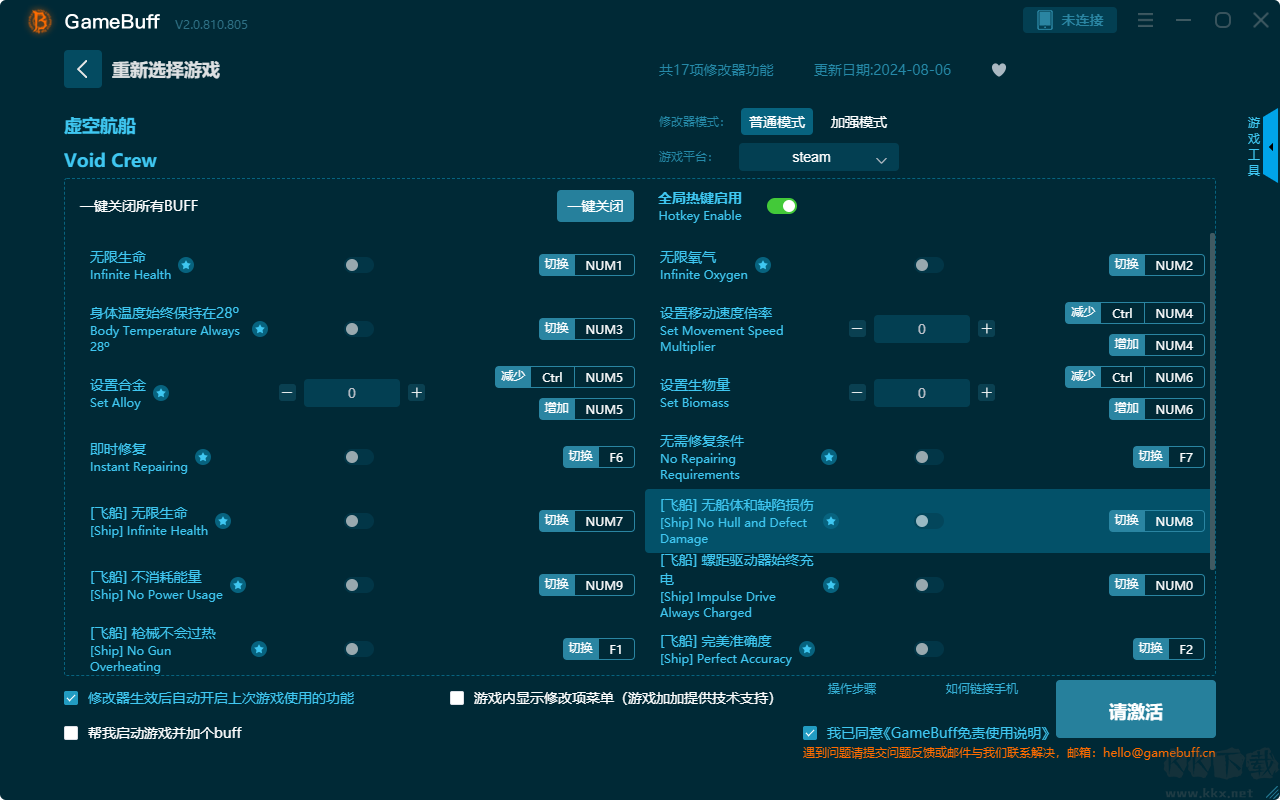1280x800 pixels.
Task: Click the NUM2 hotkey for Infinite Oxygen
Action: pyautogui.click(x=1174, y=265)
